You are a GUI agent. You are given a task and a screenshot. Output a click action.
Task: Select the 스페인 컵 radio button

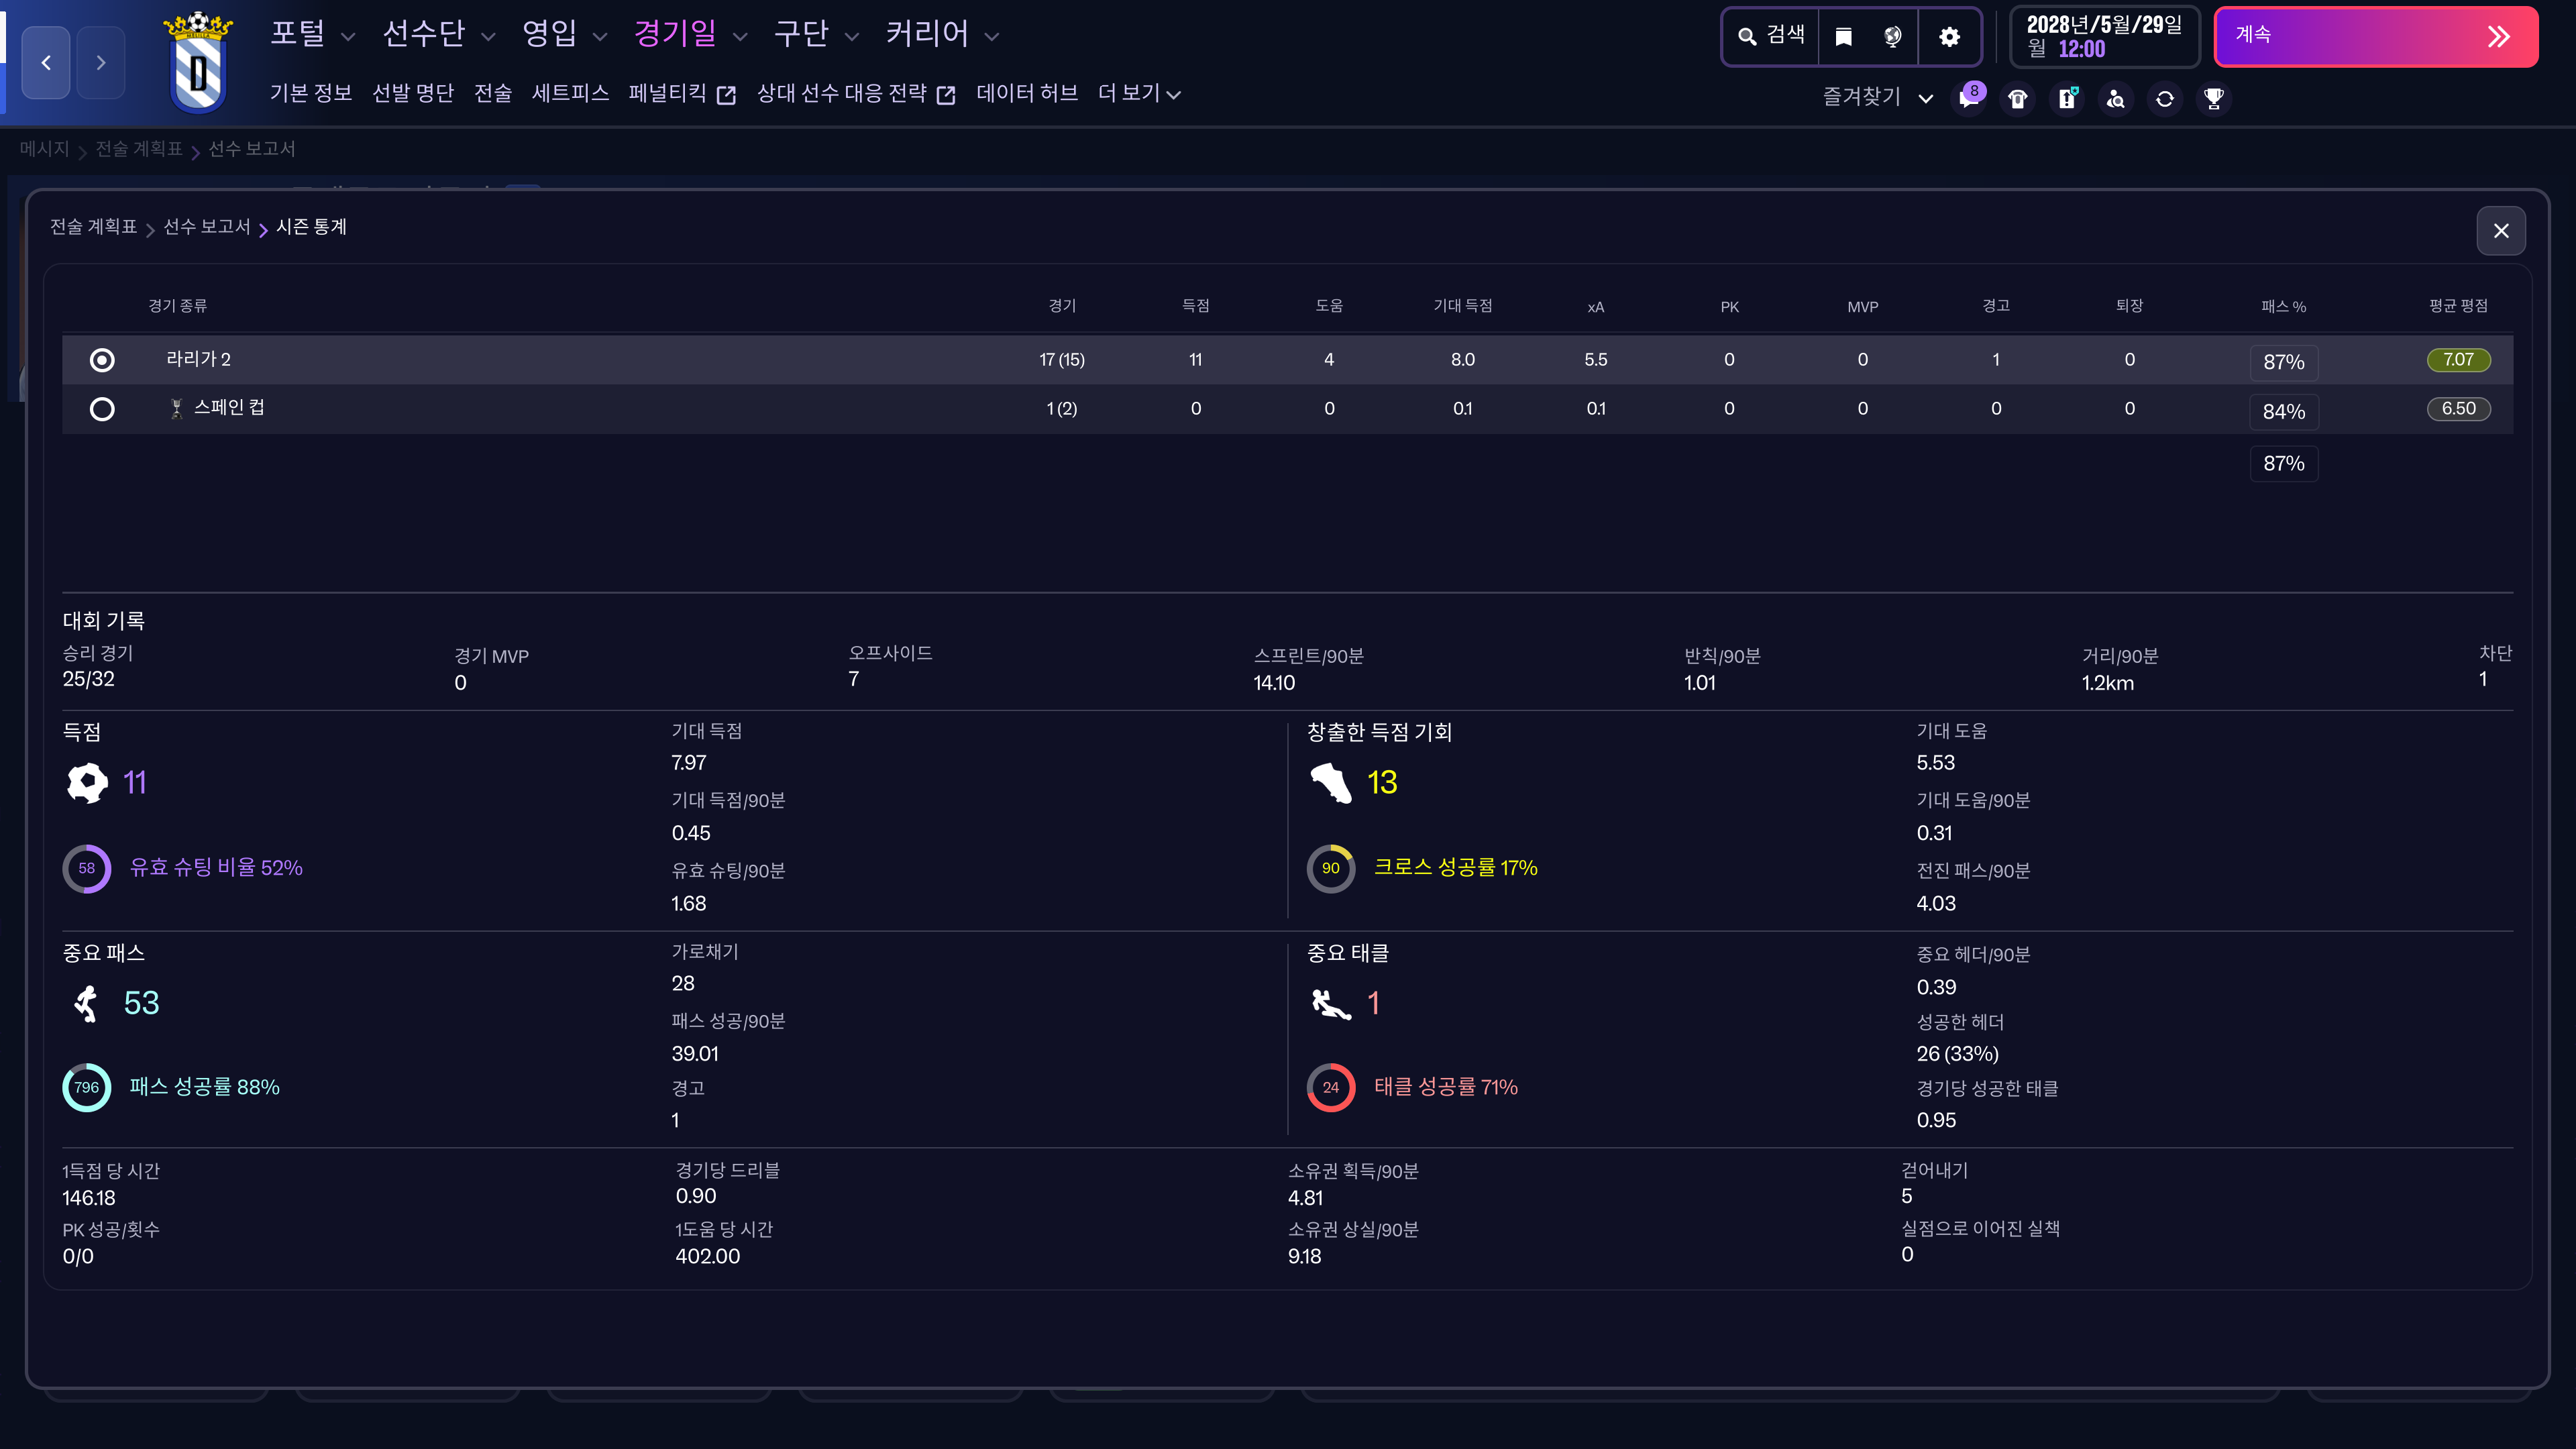tap(102, 409)
